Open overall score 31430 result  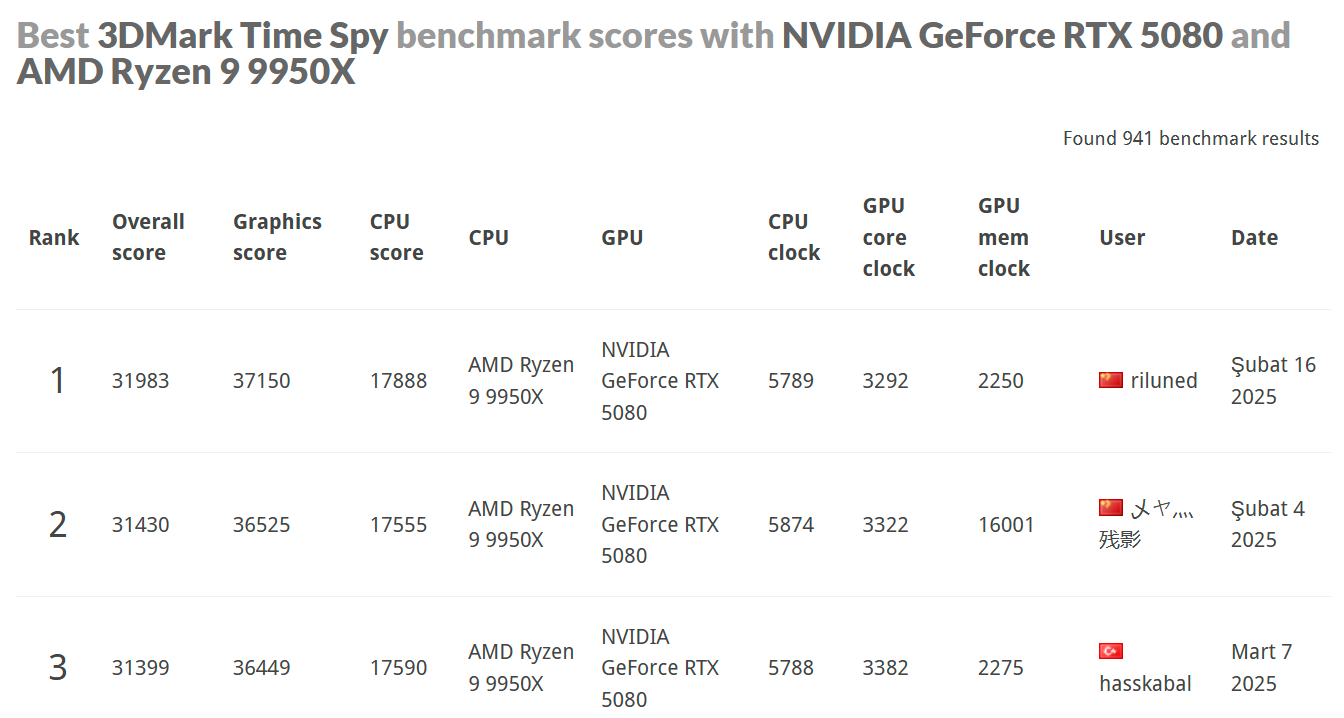[x=141, y=525]
